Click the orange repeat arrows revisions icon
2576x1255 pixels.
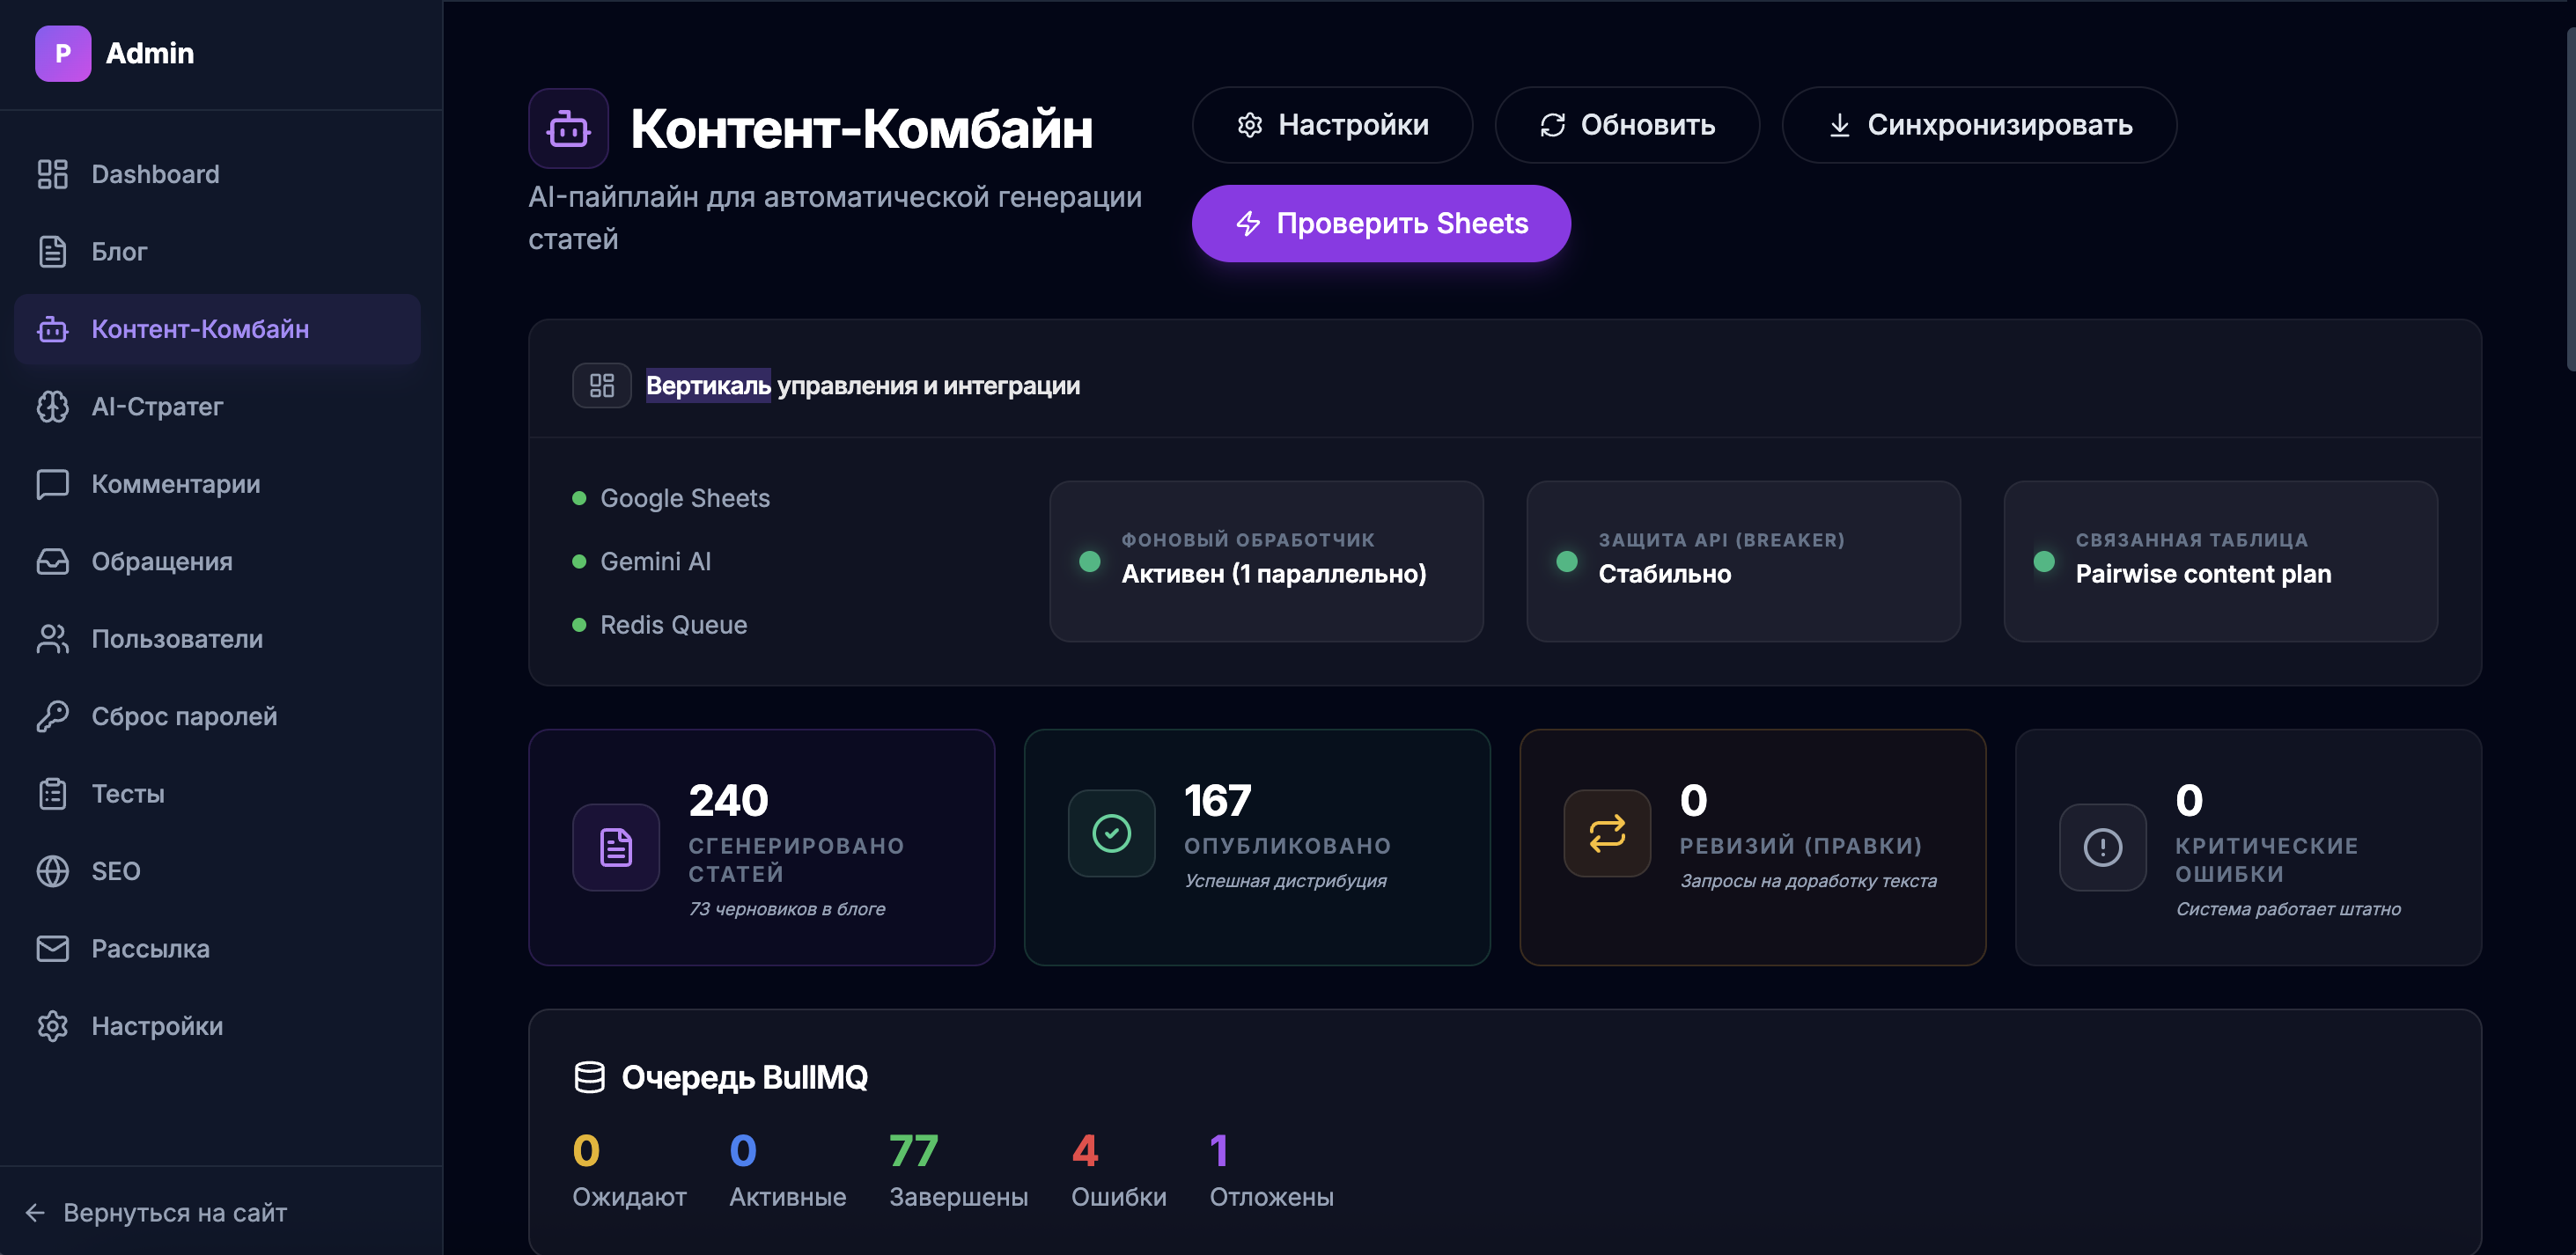[1606, 833]
